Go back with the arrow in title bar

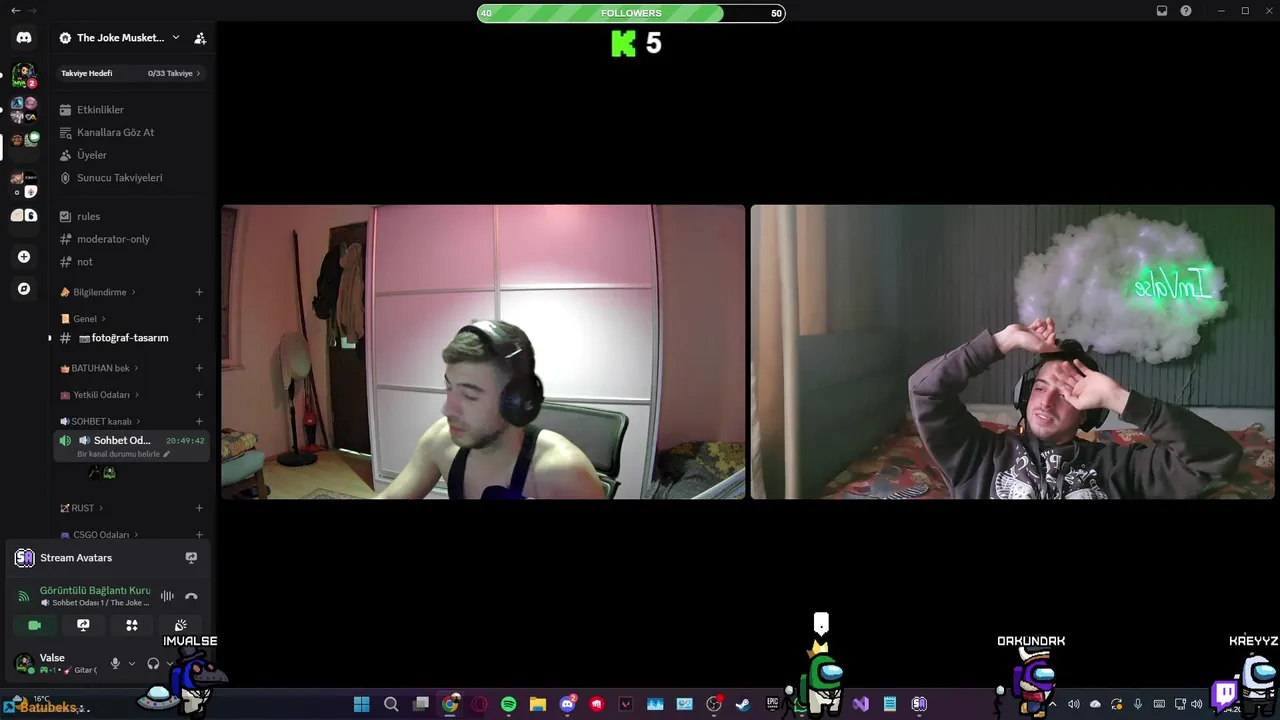[15, 10]
